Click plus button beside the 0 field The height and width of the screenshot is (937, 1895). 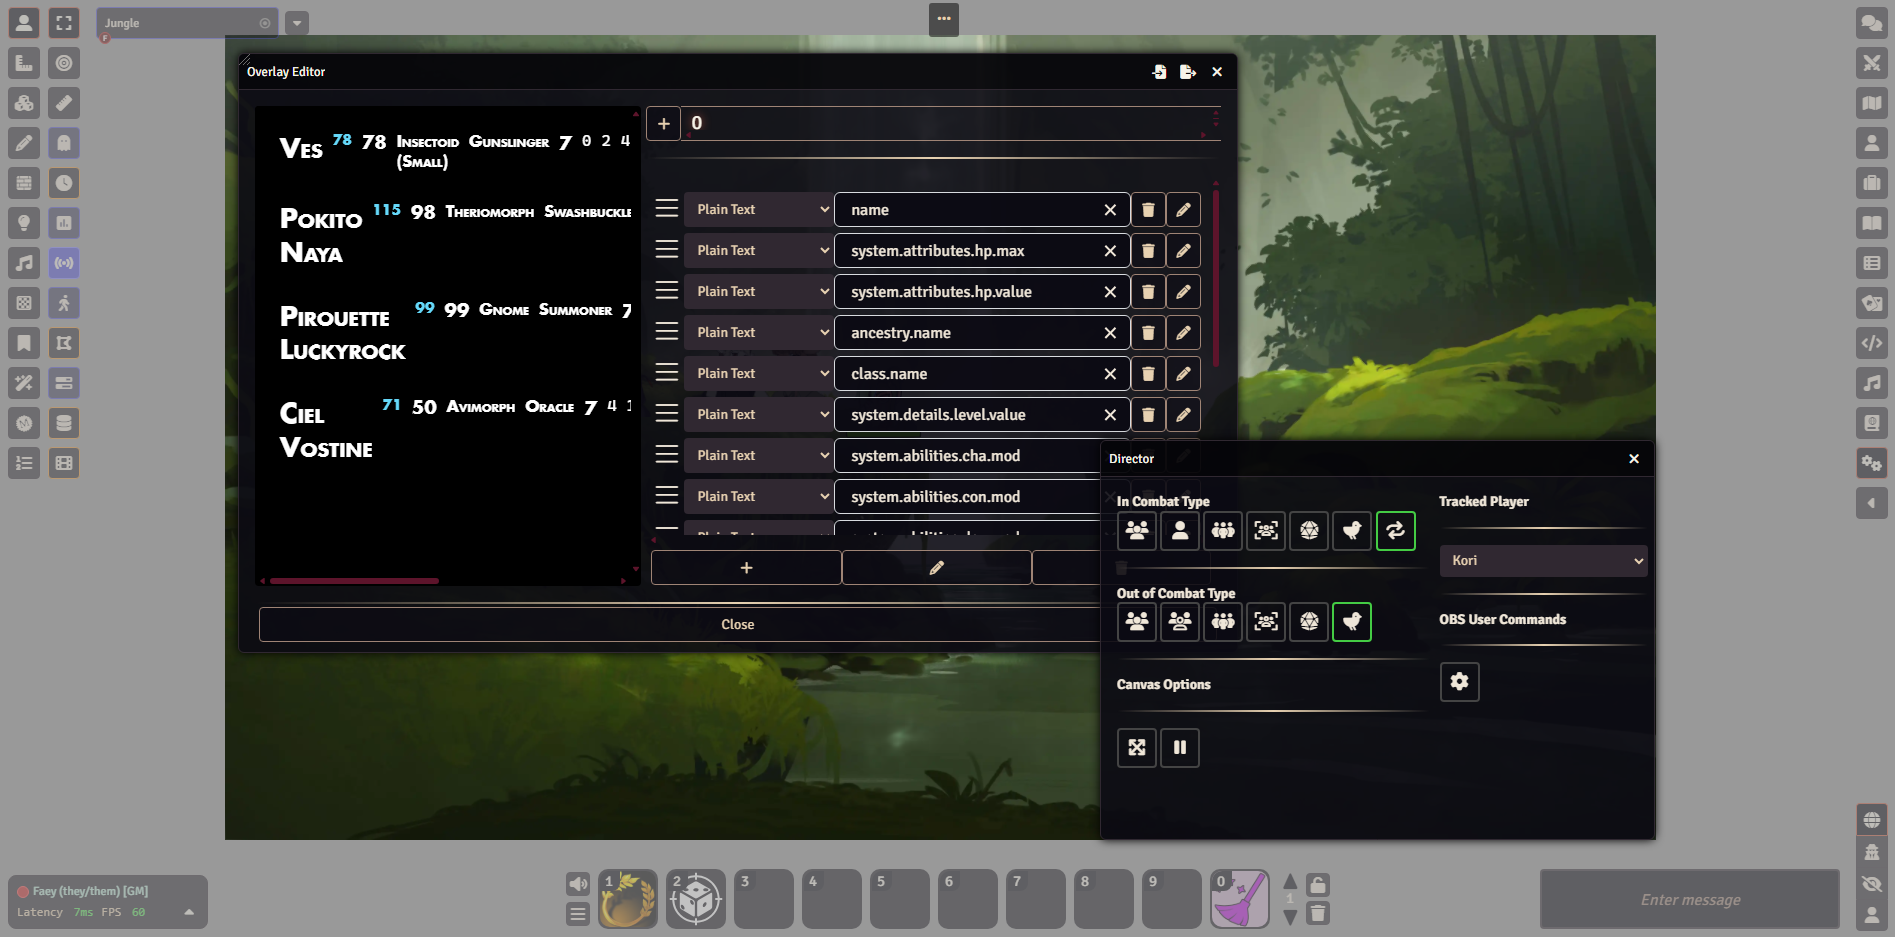click(x=664, y=124)
